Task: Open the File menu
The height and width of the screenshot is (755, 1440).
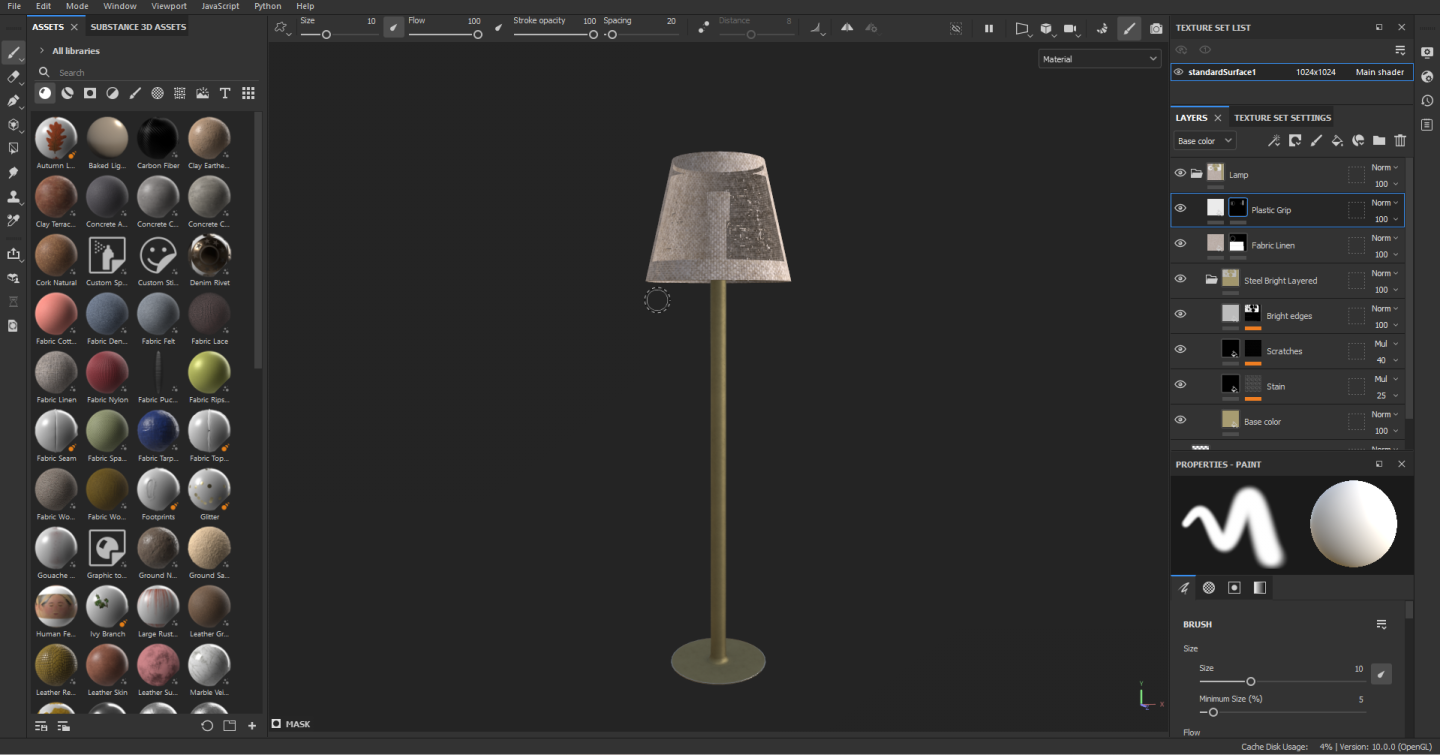Action: click(x=14, y=6)
